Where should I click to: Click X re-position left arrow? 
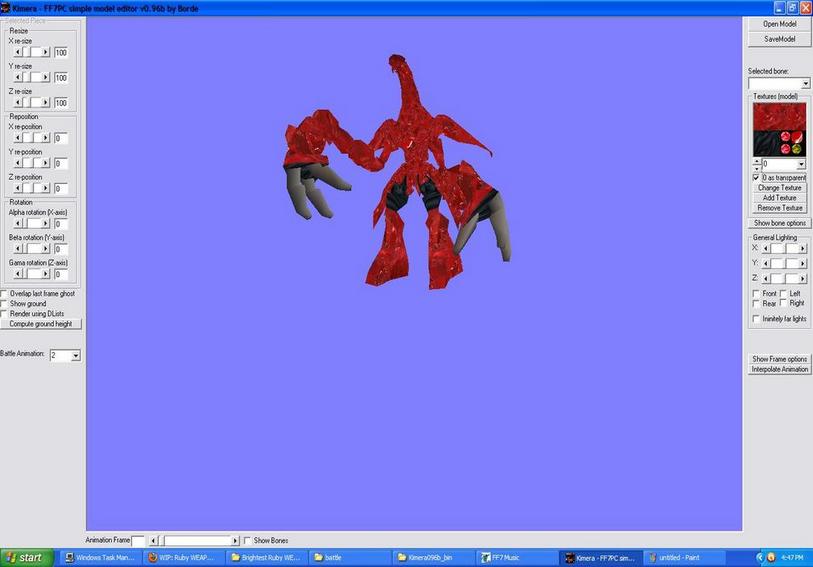[18, 138]
